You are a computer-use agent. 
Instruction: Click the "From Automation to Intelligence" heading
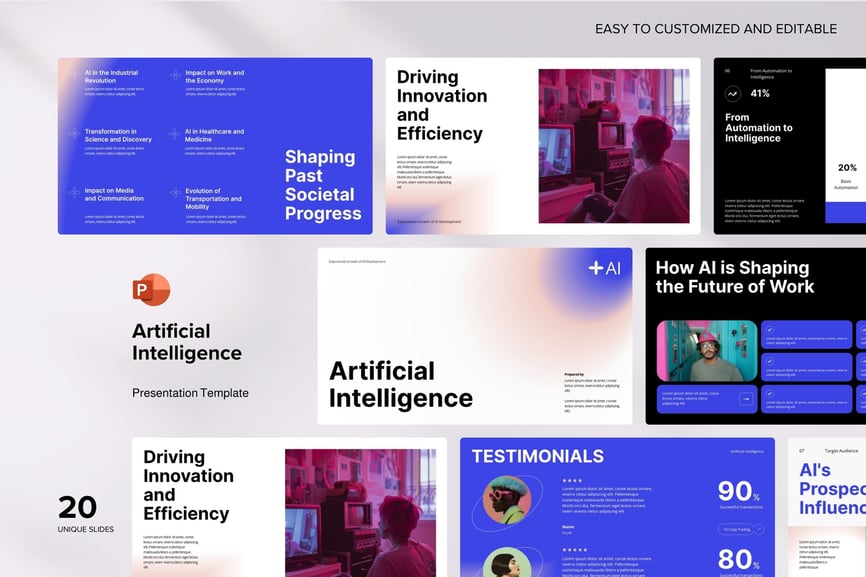758,128
